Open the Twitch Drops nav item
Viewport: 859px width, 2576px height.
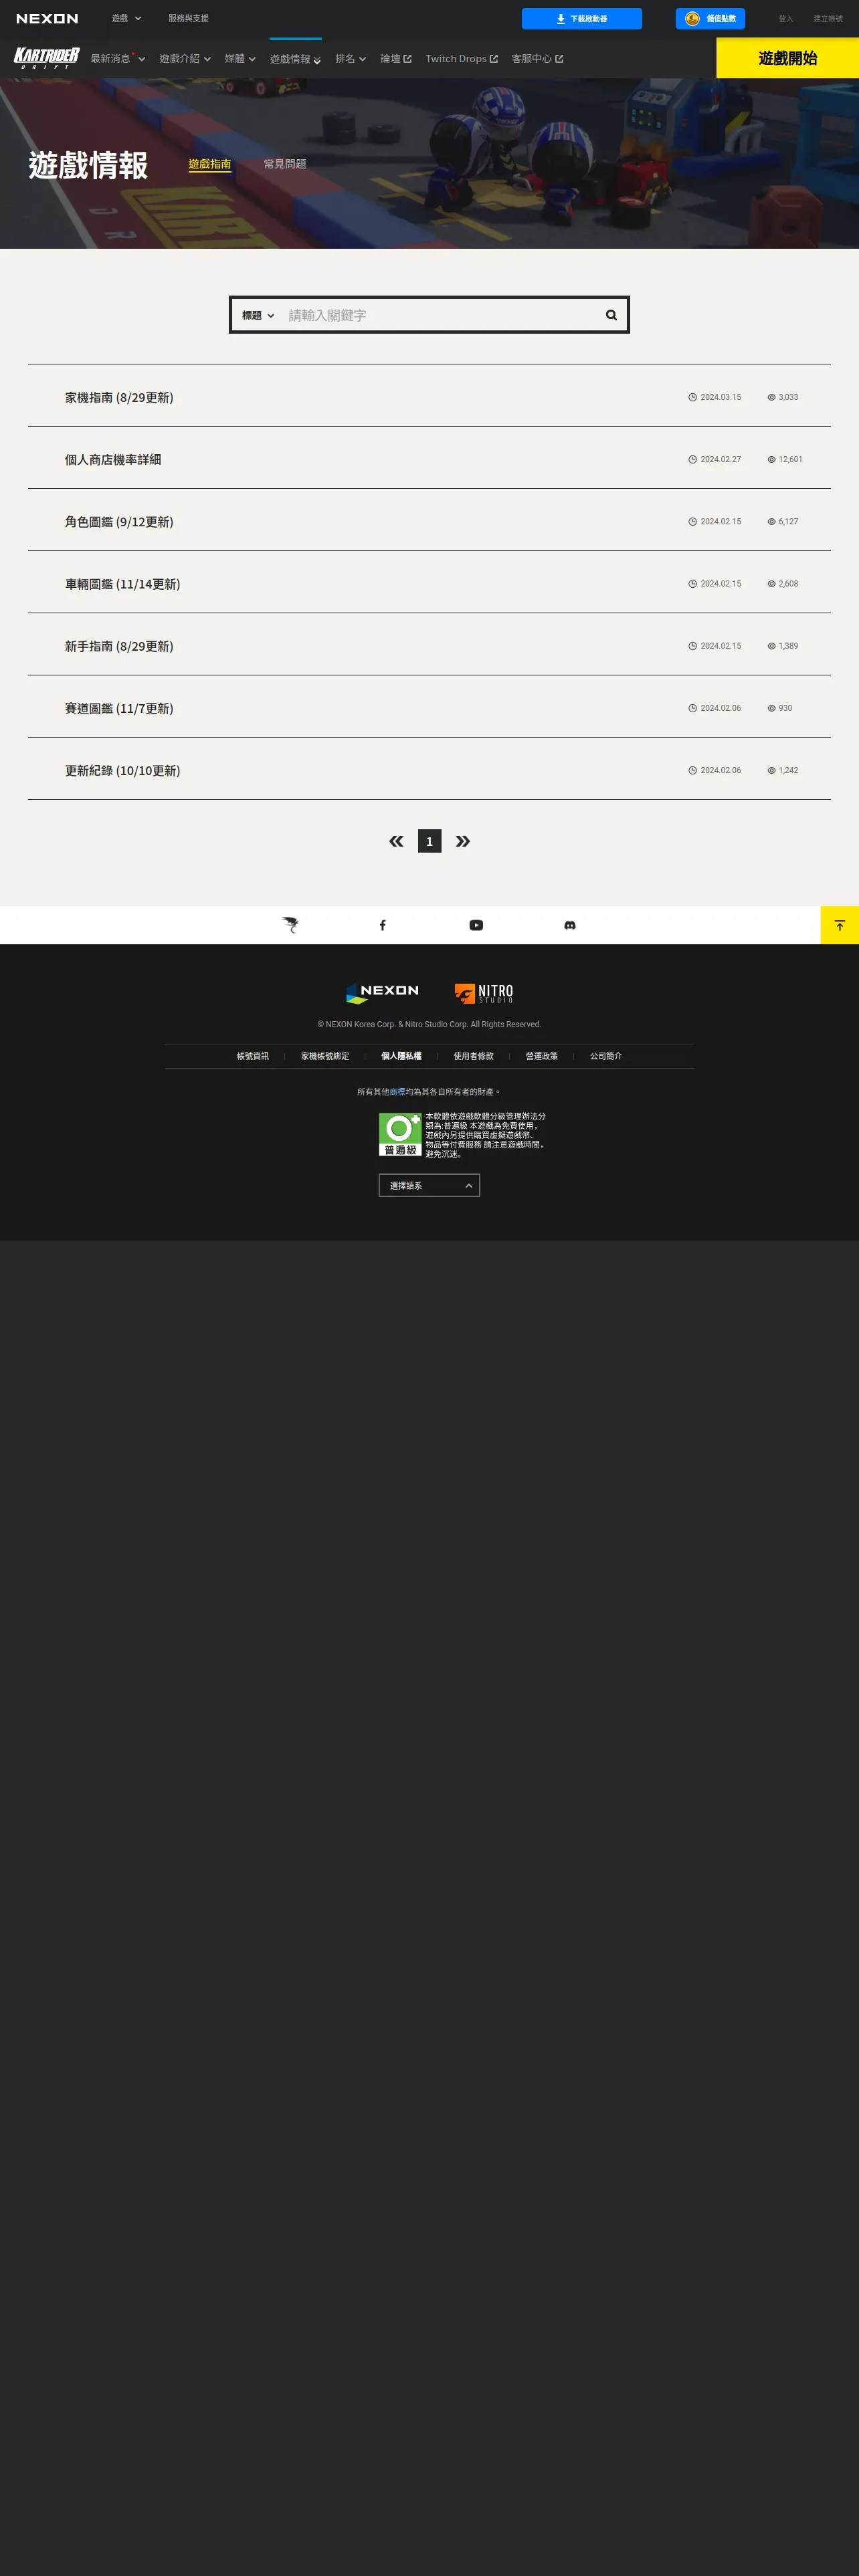461,59
